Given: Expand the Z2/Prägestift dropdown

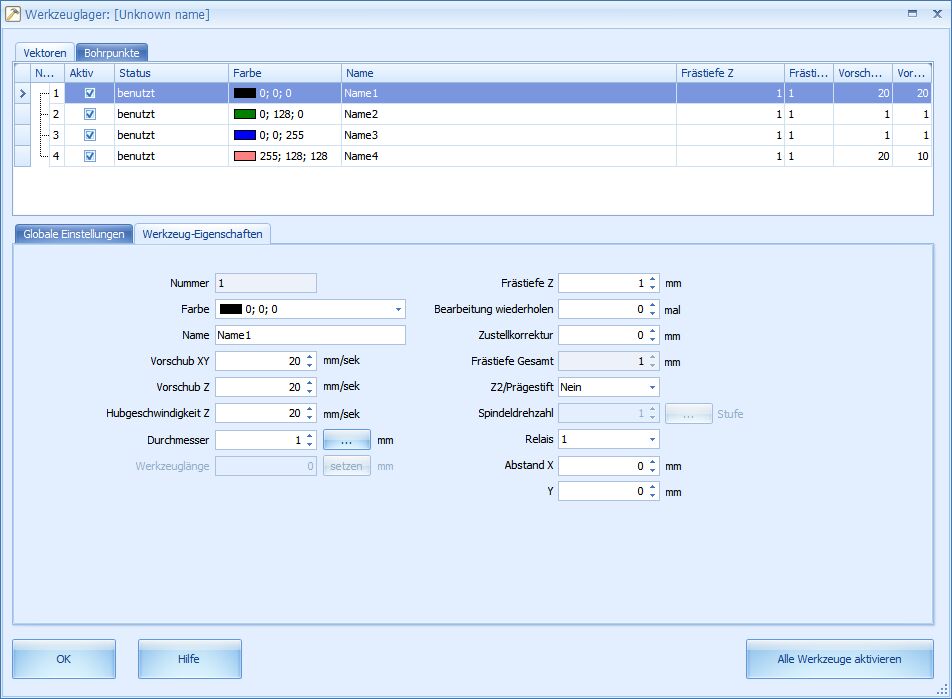Looking at the screenshot, I should pos(653,387).
